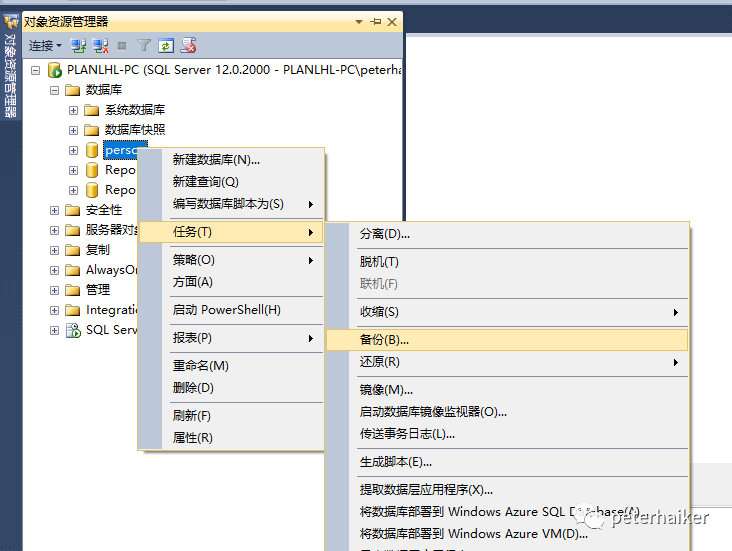Choose 删除(D) in the context menu
Image resolution: width=732 pixels, height=551 pixels.
232,388
